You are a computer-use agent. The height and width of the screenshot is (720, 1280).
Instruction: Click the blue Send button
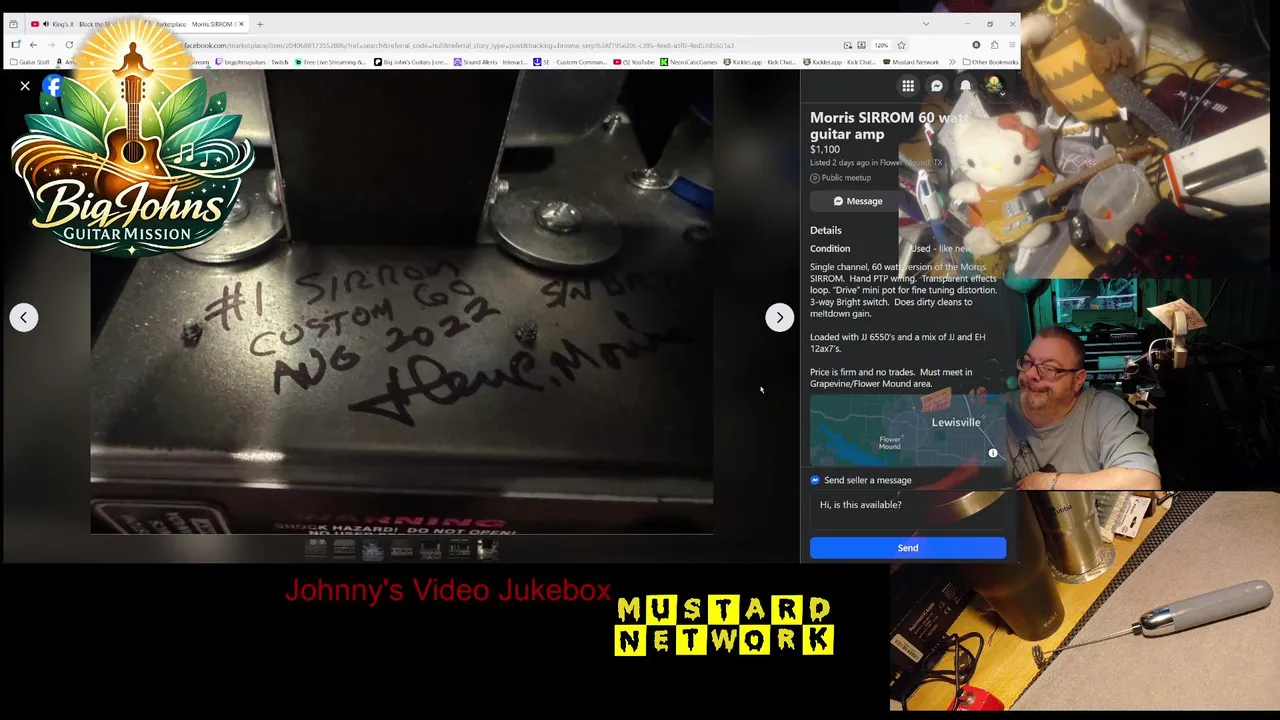tap(908, 547)
